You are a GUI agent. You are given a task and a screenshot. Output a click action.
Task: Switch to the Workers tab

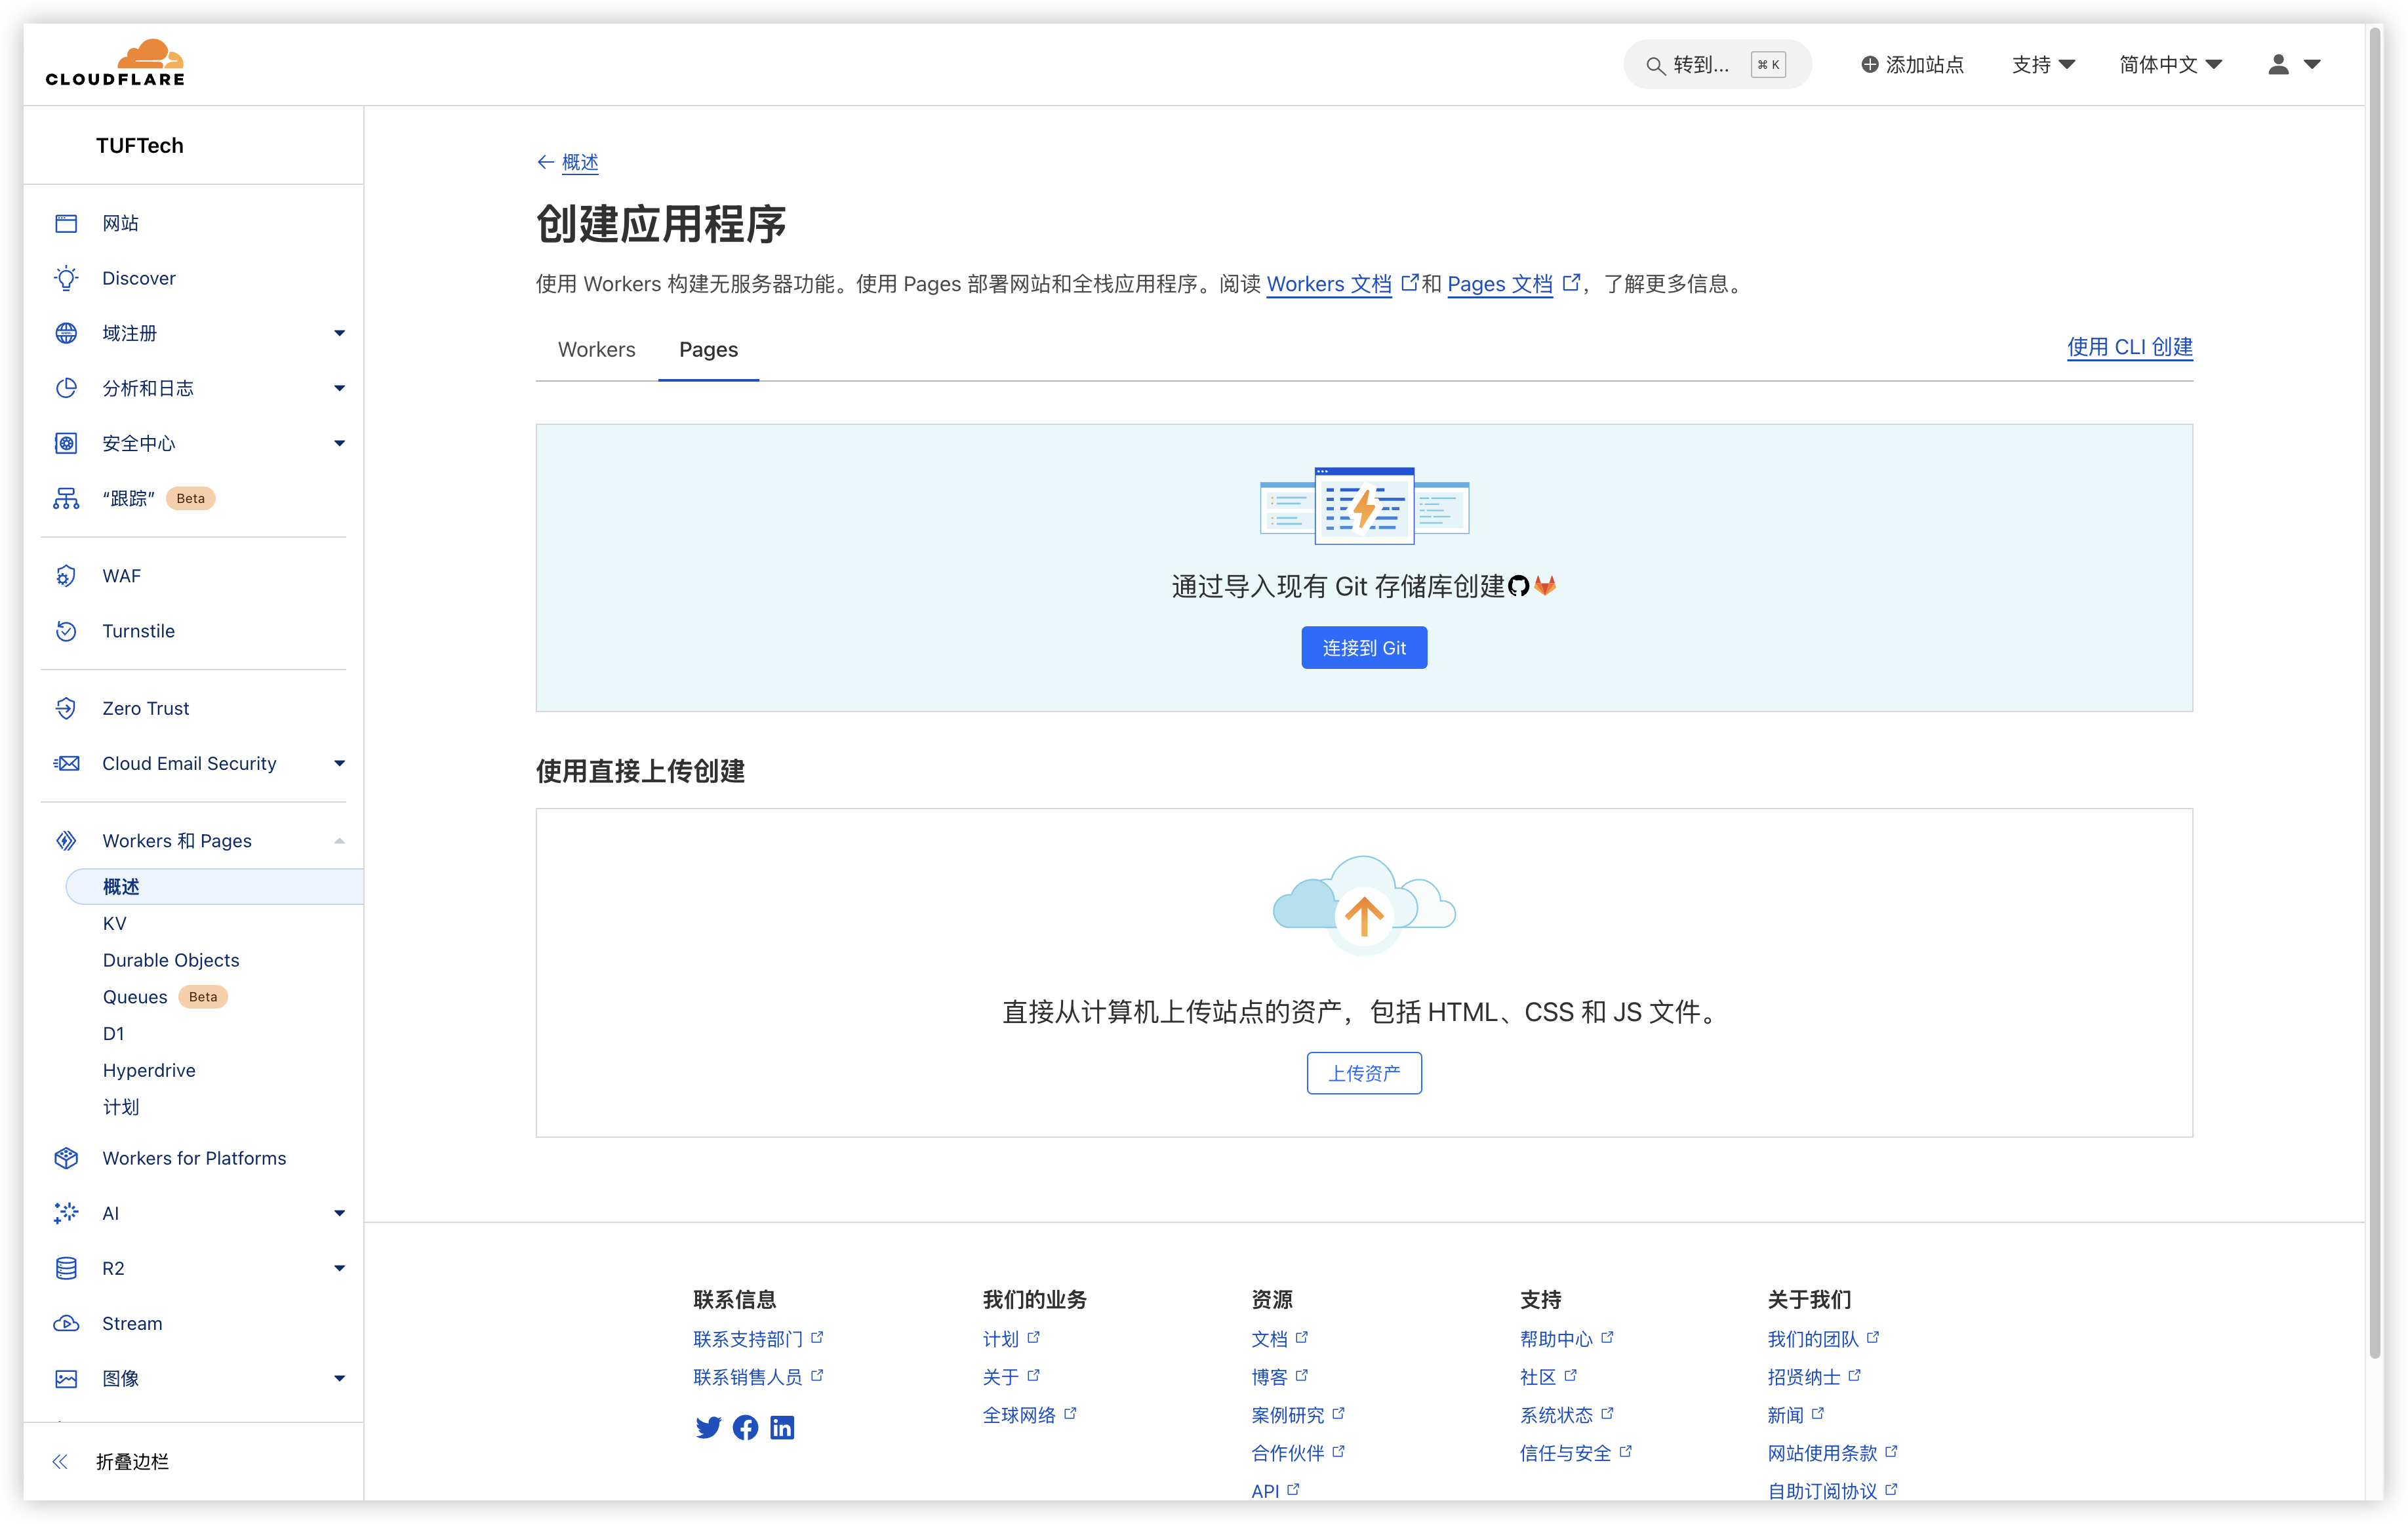(596, 349)
